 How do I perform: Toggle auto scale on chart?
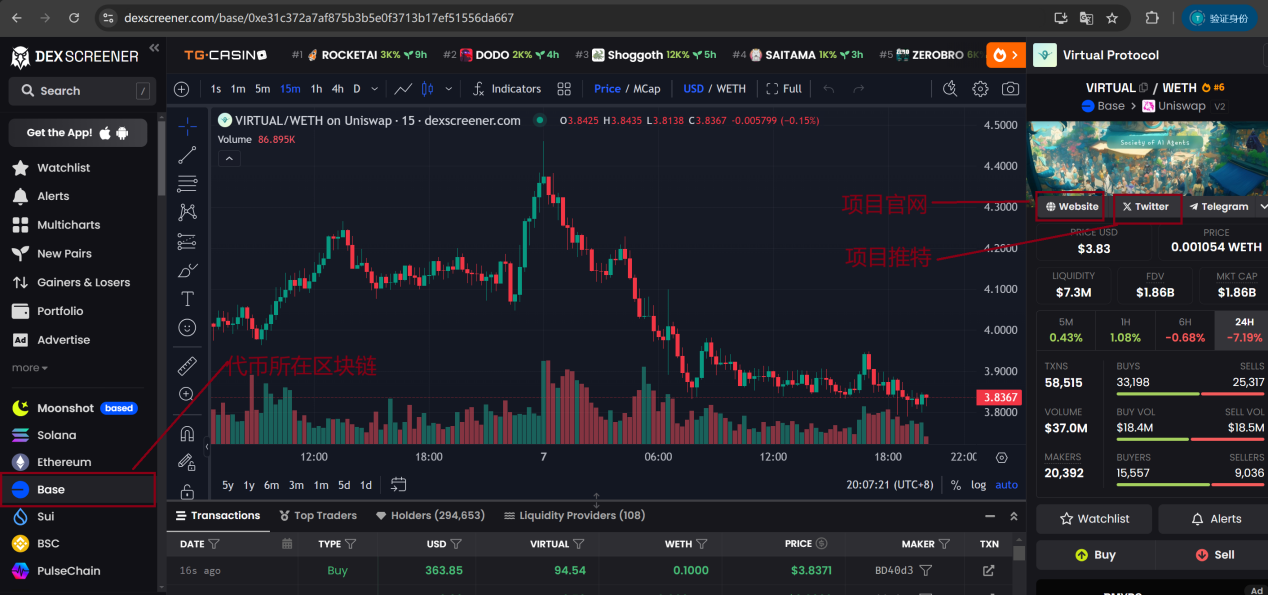[x=1006, y=485]
